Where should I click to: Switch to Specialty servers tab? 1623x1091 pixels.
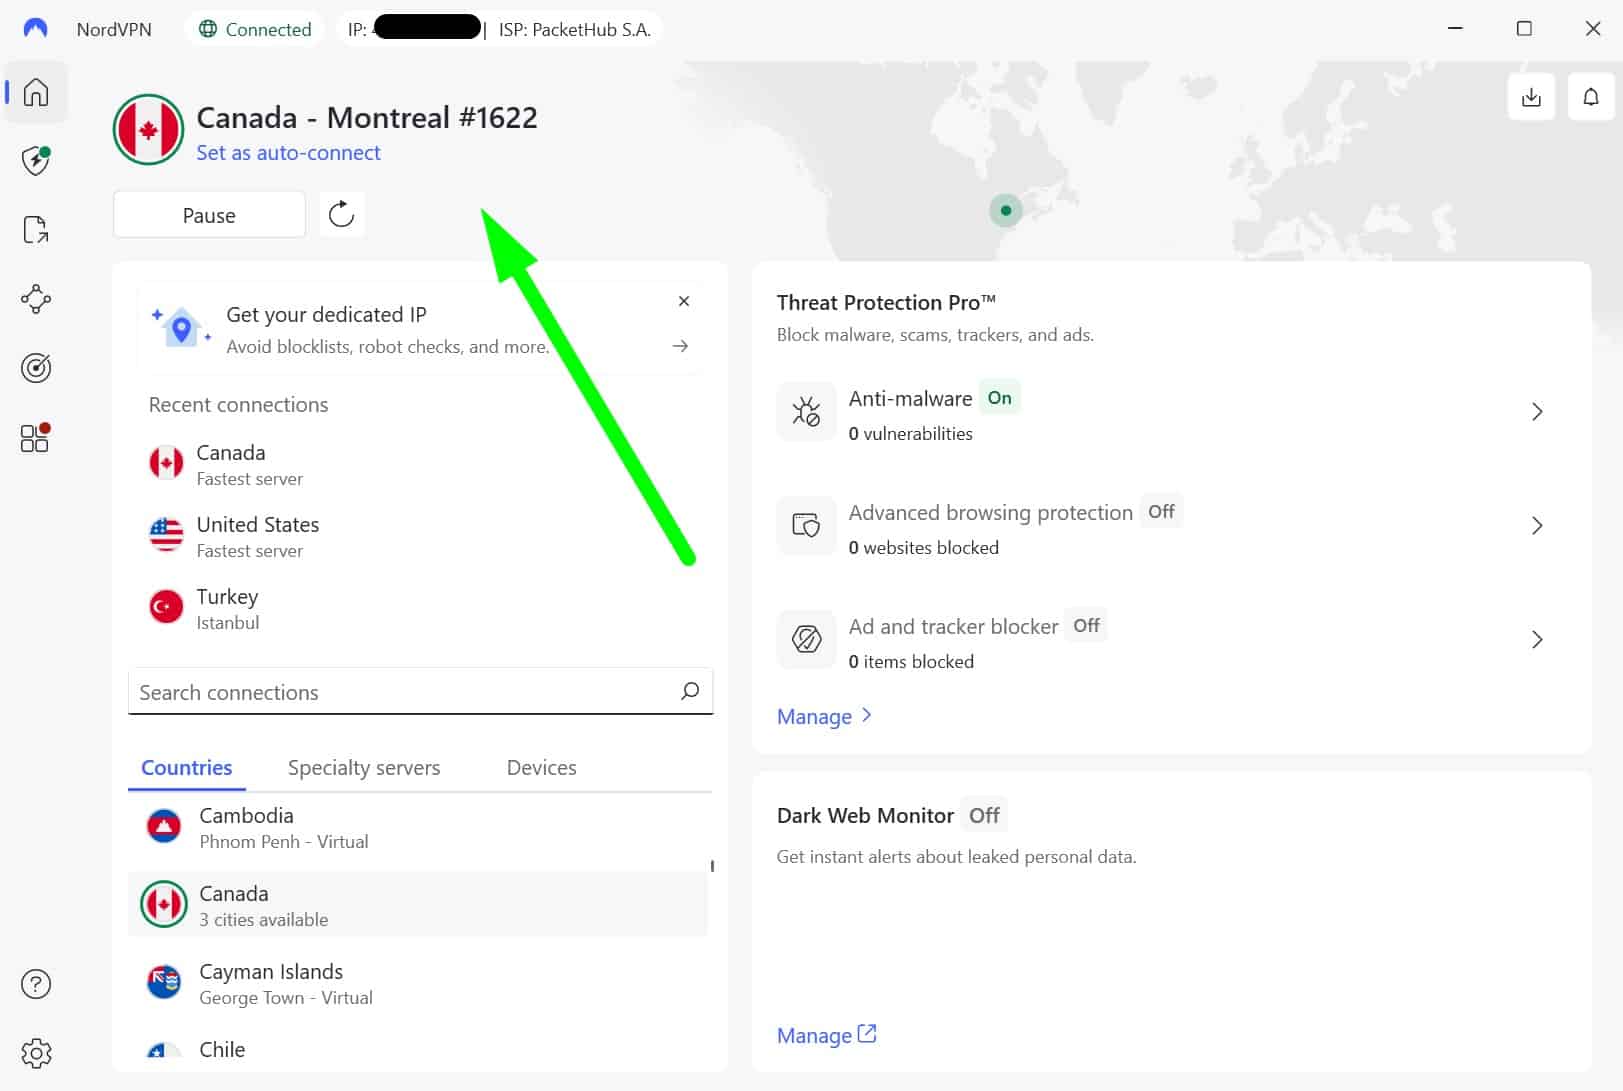coord(364,768)
